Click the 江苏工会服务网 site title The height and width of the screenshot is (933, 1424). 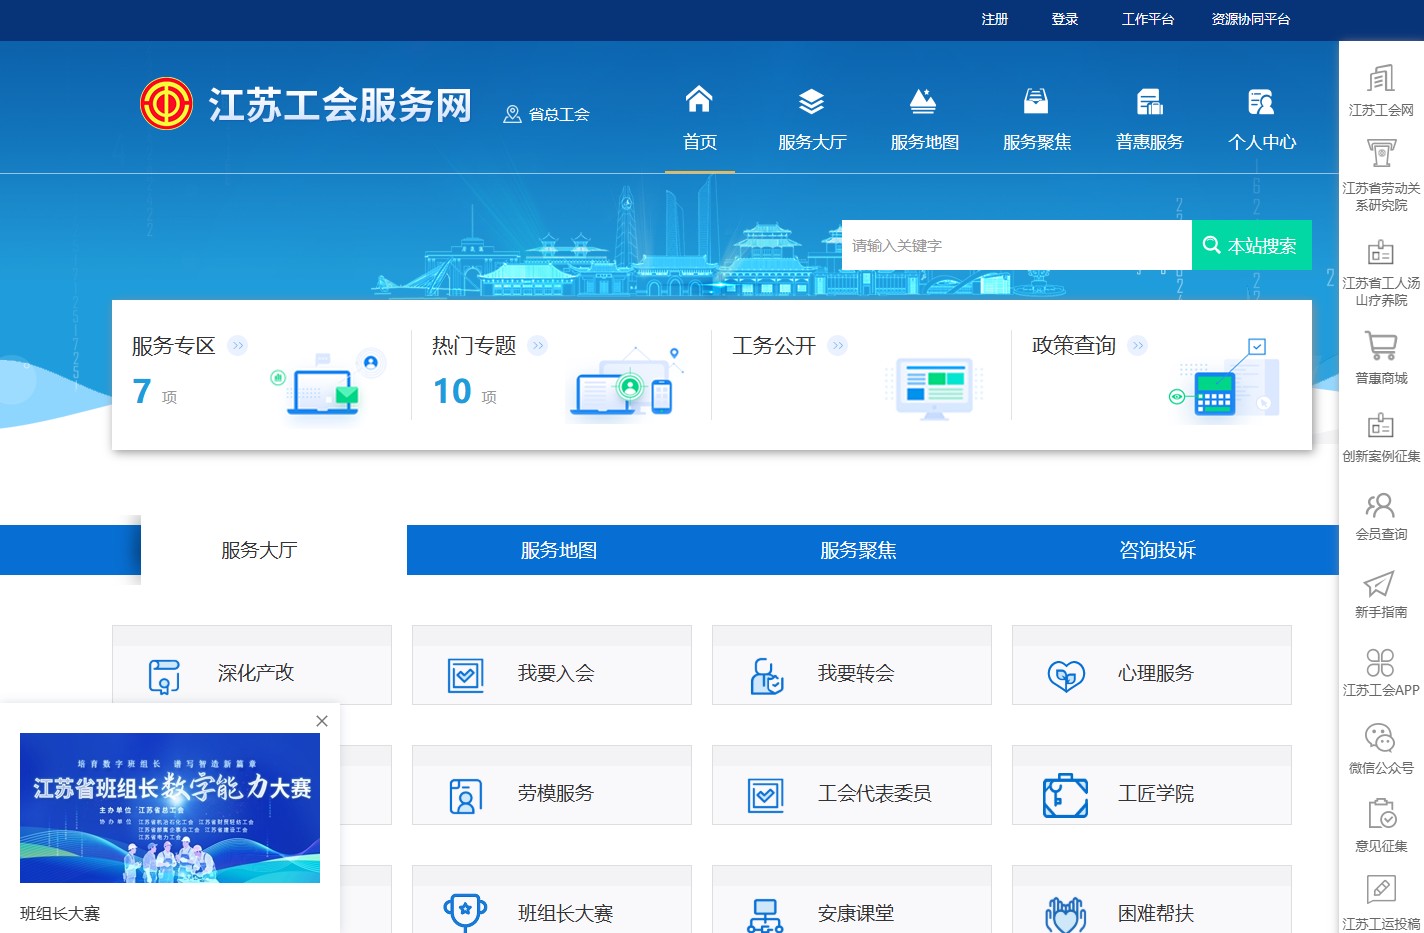point(340,105)
